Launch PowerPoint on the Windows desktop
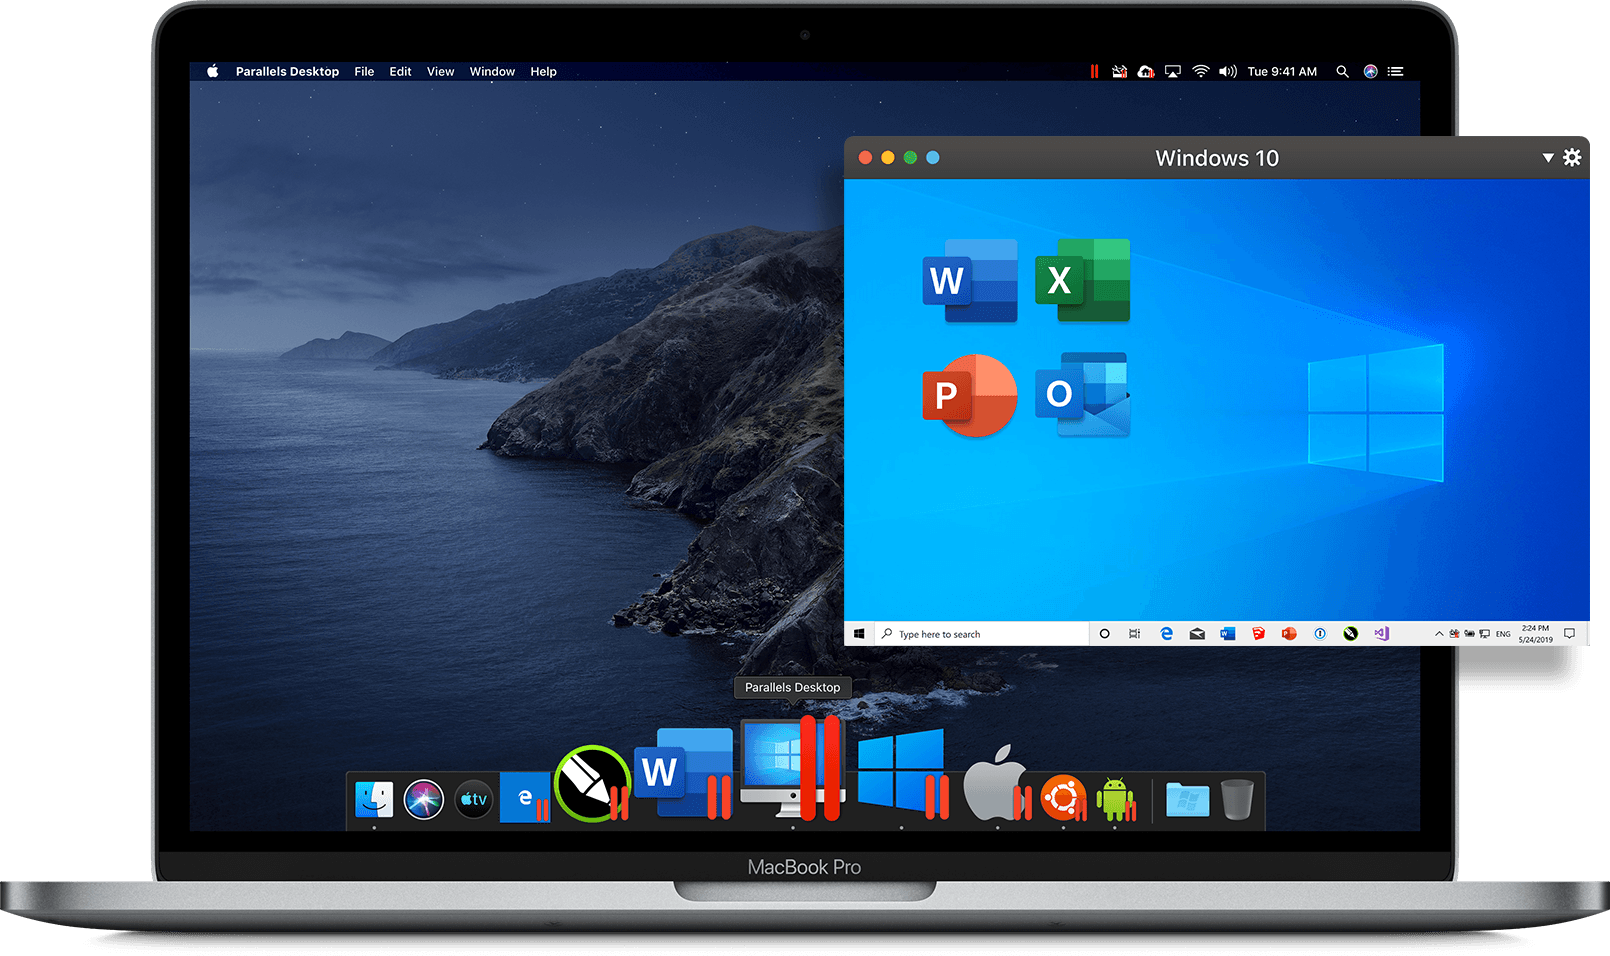Viewport: 1610px width, 956px height. 969,395
